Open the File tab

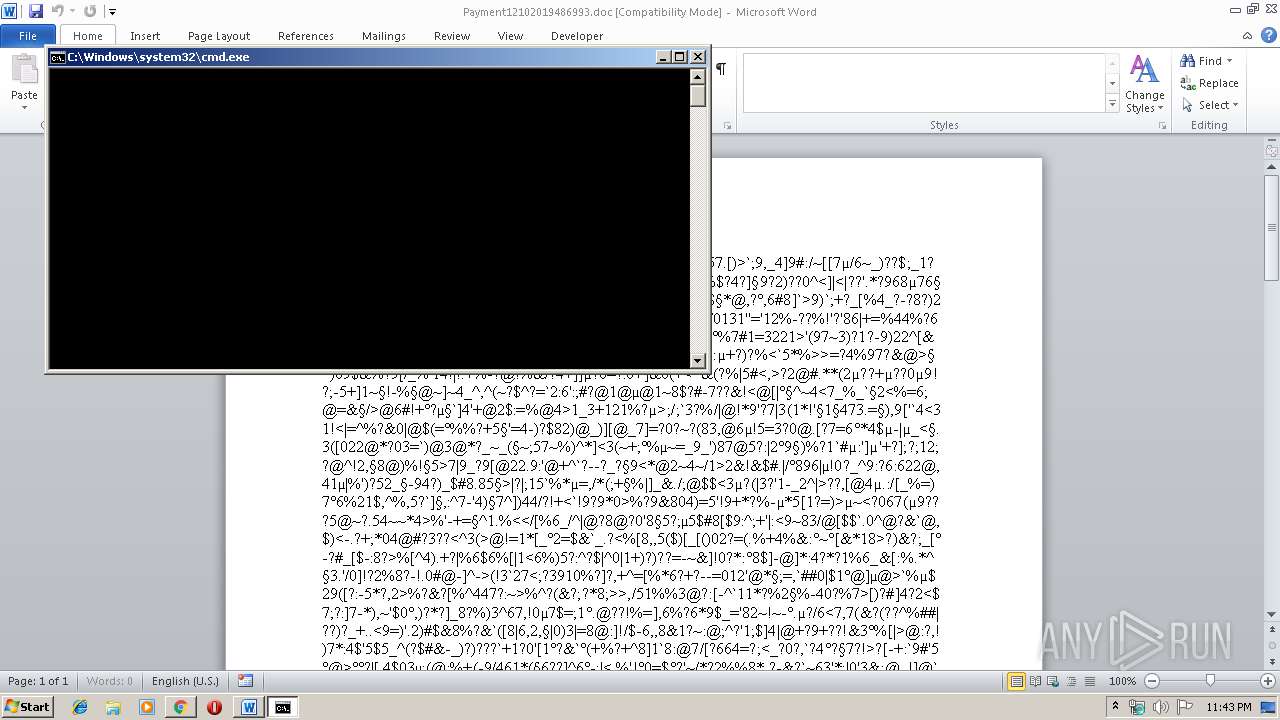[28, 36]
